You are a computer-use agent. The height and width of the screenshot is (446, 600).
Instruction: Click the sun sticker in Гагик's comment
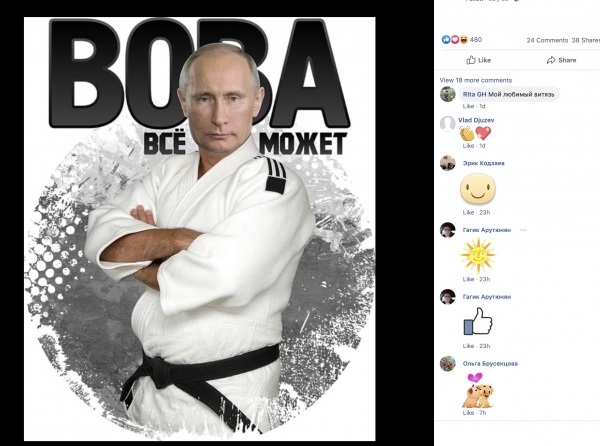478,254
